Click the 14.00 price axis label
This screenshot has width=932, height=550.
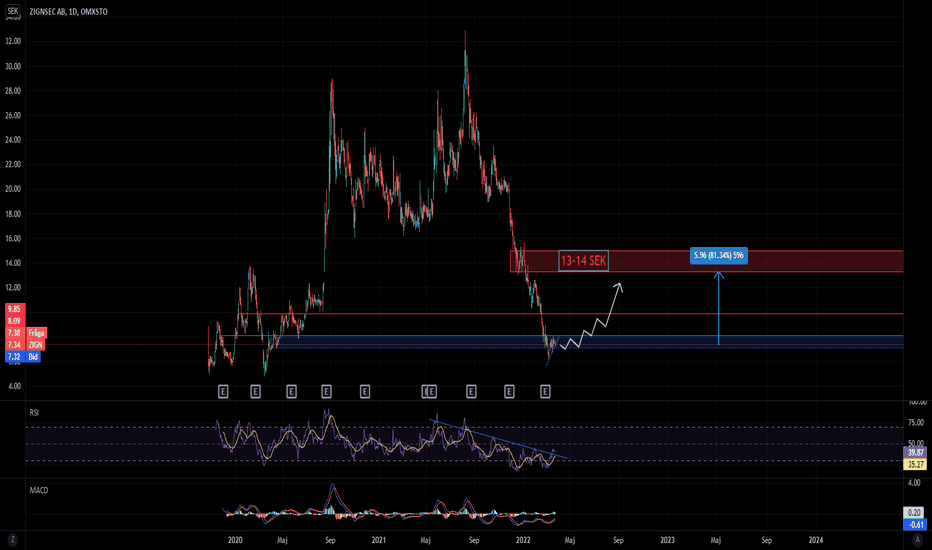click(x=13, y=263)
